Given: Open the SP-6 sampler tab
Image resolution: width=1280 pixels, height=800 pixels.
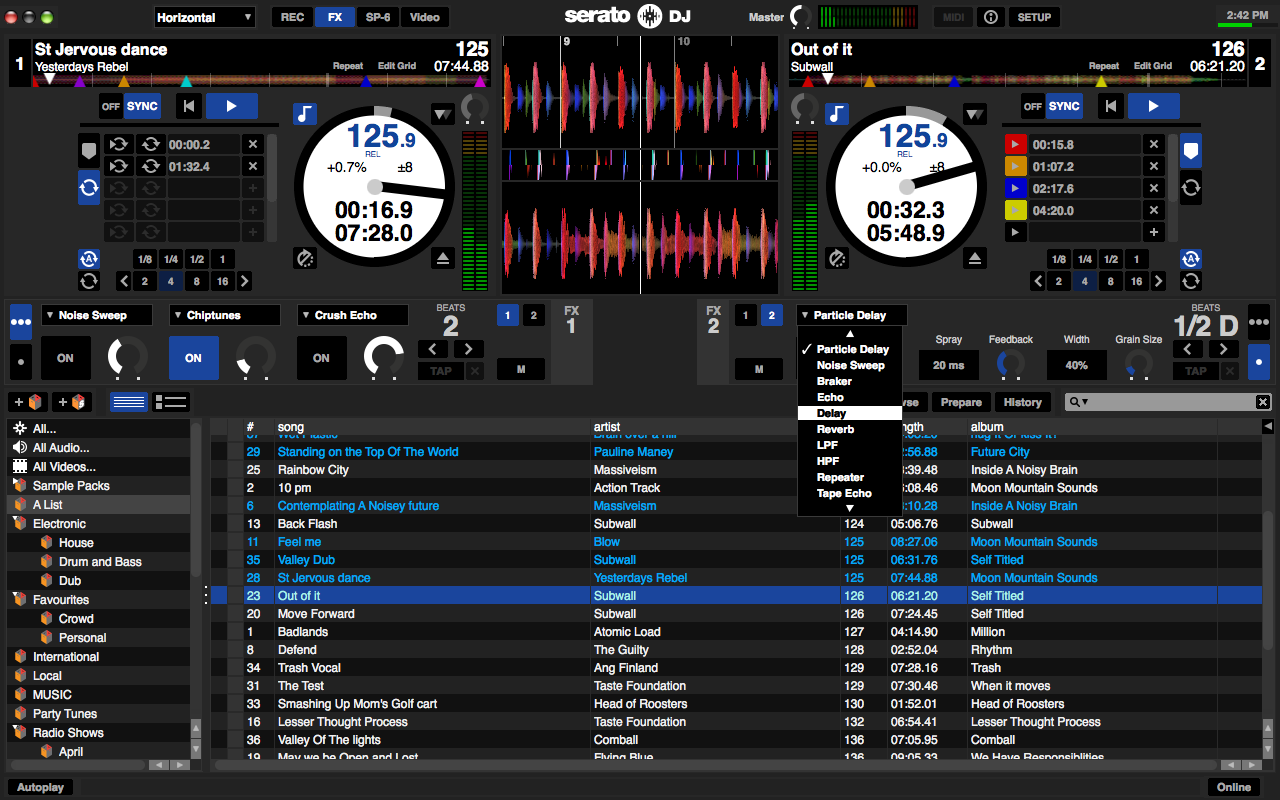Looking at the screenshot, I should (x=378, y=17).
